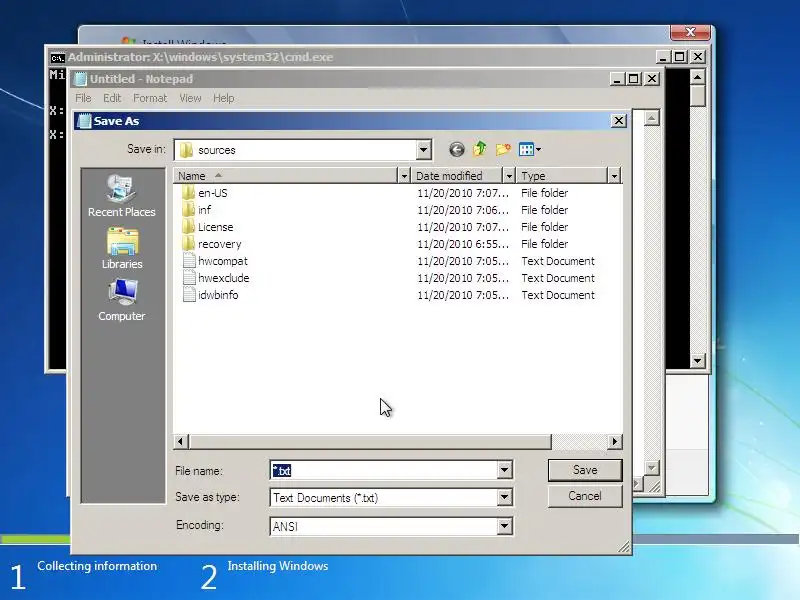Sort files by Date modified header
The height and width of the screenshot is (600, 800).
457,176
